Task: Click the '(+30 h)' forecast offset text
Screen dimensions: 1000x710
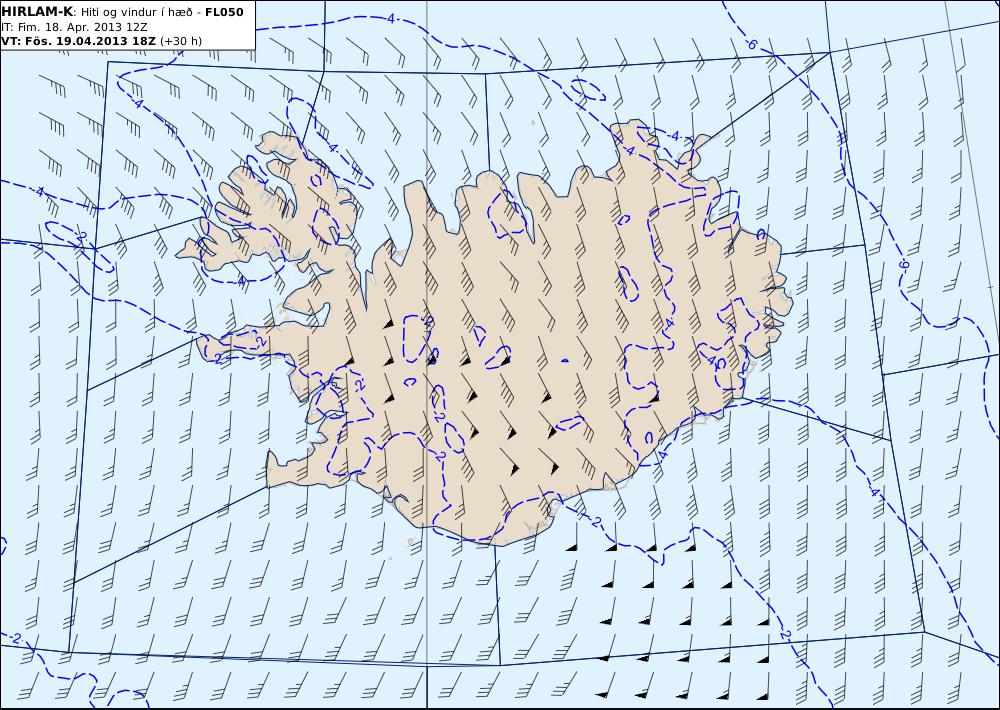Action: point(181,41)
